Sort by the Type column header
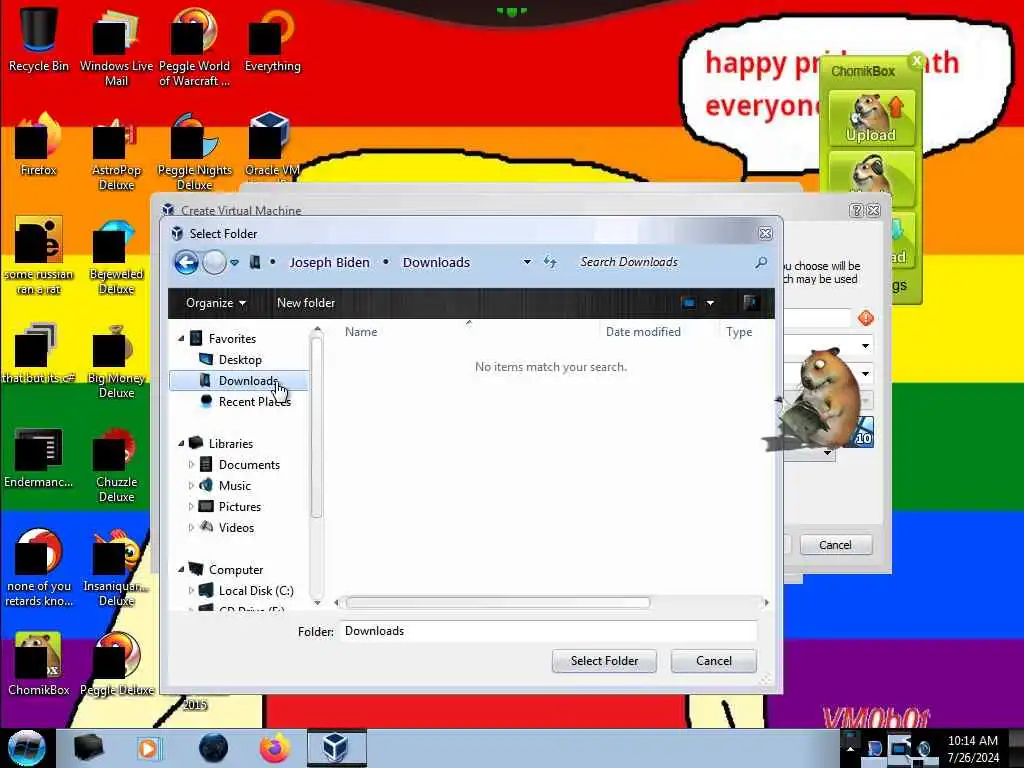Image resolution: width=1024 pixels, height=768 pixels. click(x=739, y=332)
